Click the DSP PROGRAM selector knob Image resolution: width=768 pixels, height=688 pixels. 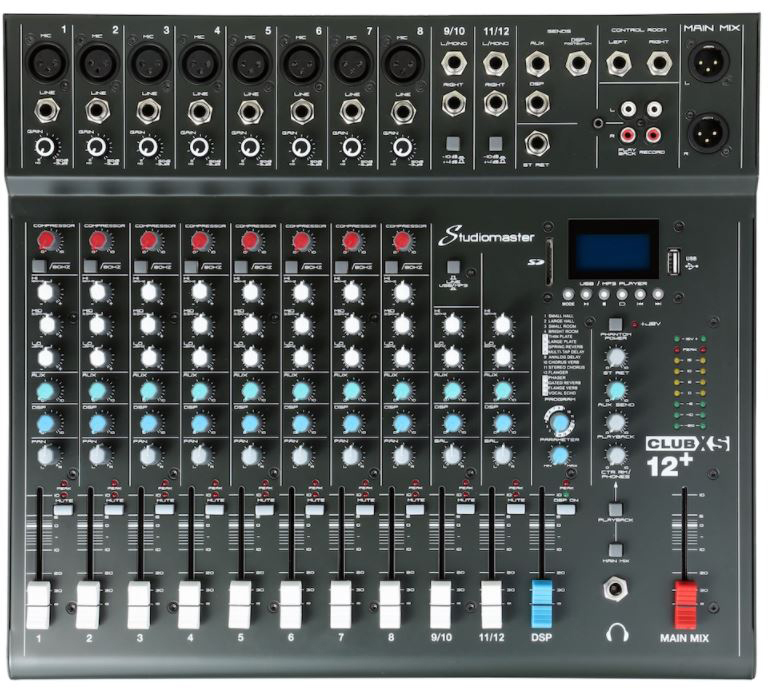559,422
